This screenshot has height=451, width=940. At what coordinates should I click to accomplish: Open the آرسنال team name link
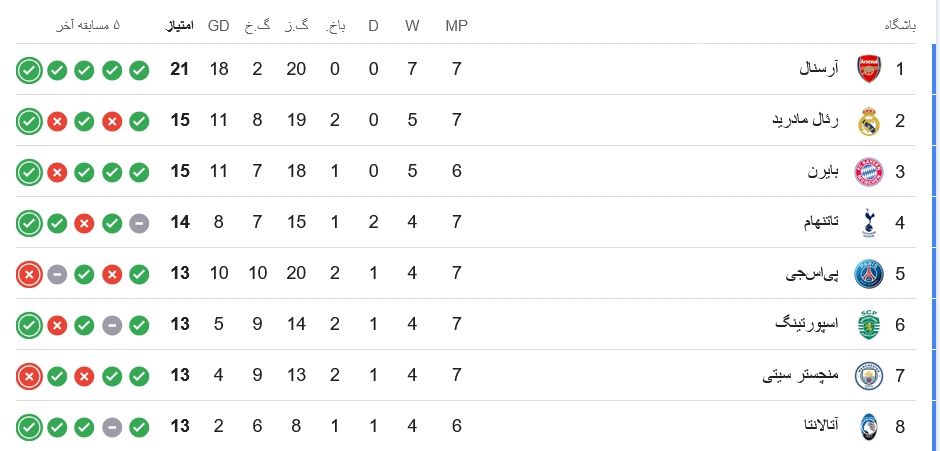click(819, 69)
